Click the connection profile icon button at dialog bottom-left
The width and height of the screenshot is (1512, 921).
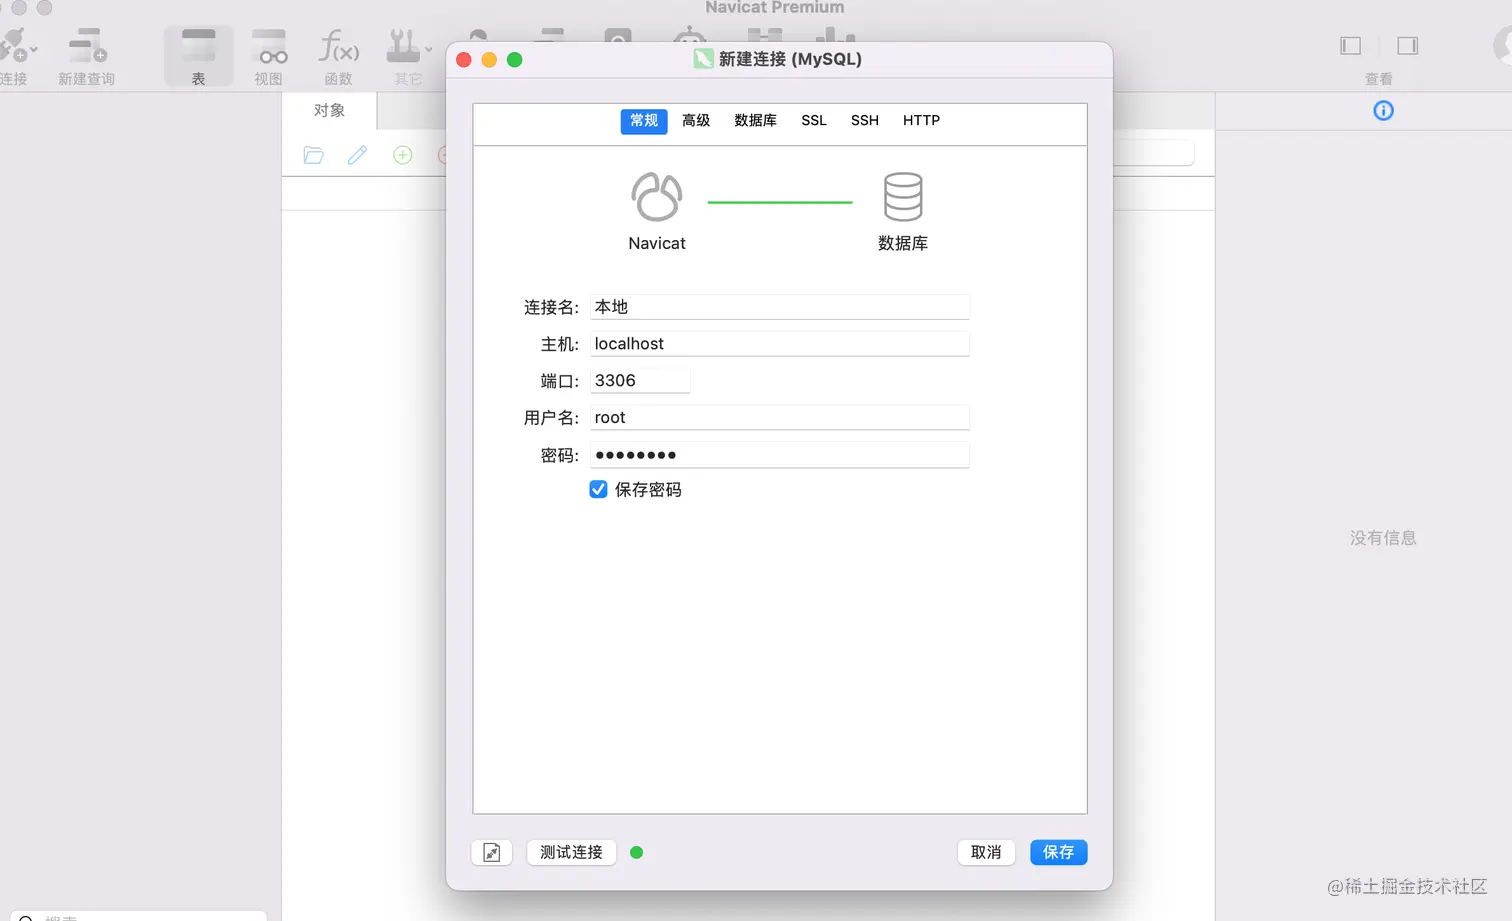pyautogui.click(x=492, y=853)
